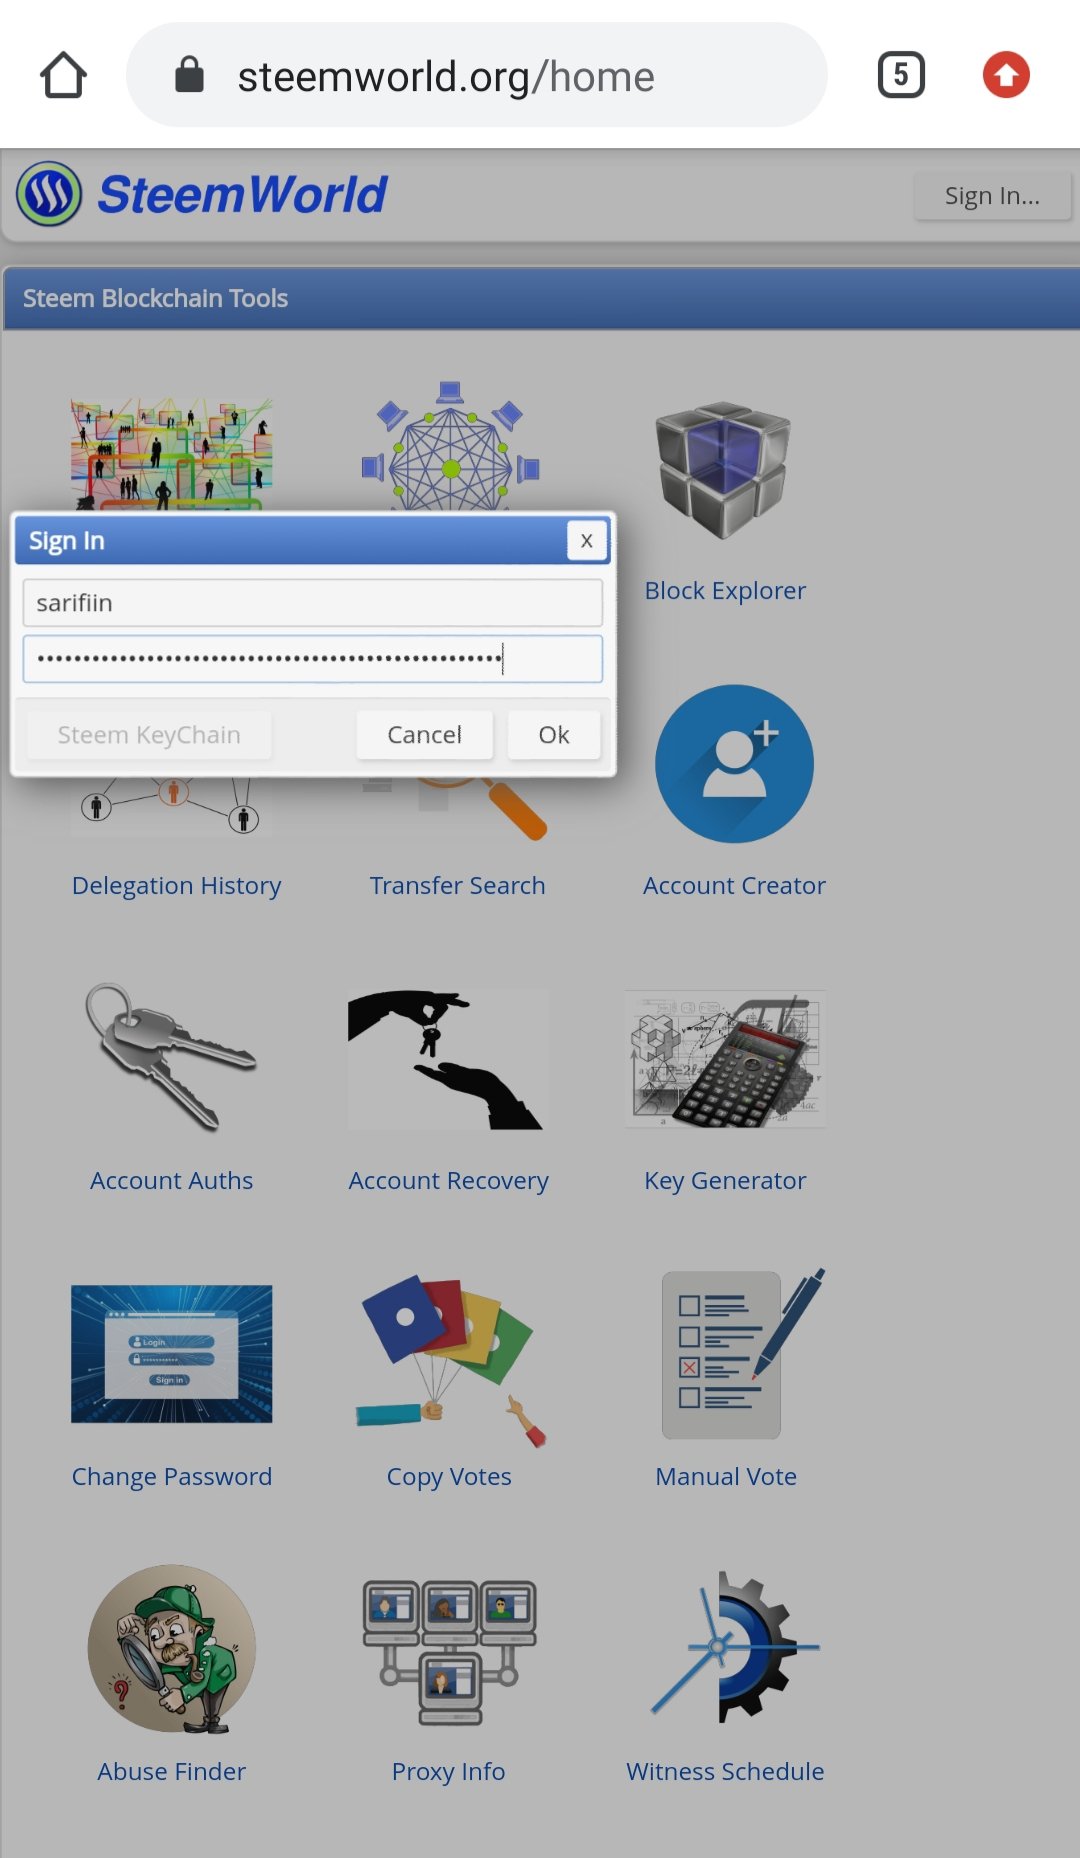This screenshot has width=1080, height=1858.
Task: Click the SteemWorld title text
Action: coord(242,194)
